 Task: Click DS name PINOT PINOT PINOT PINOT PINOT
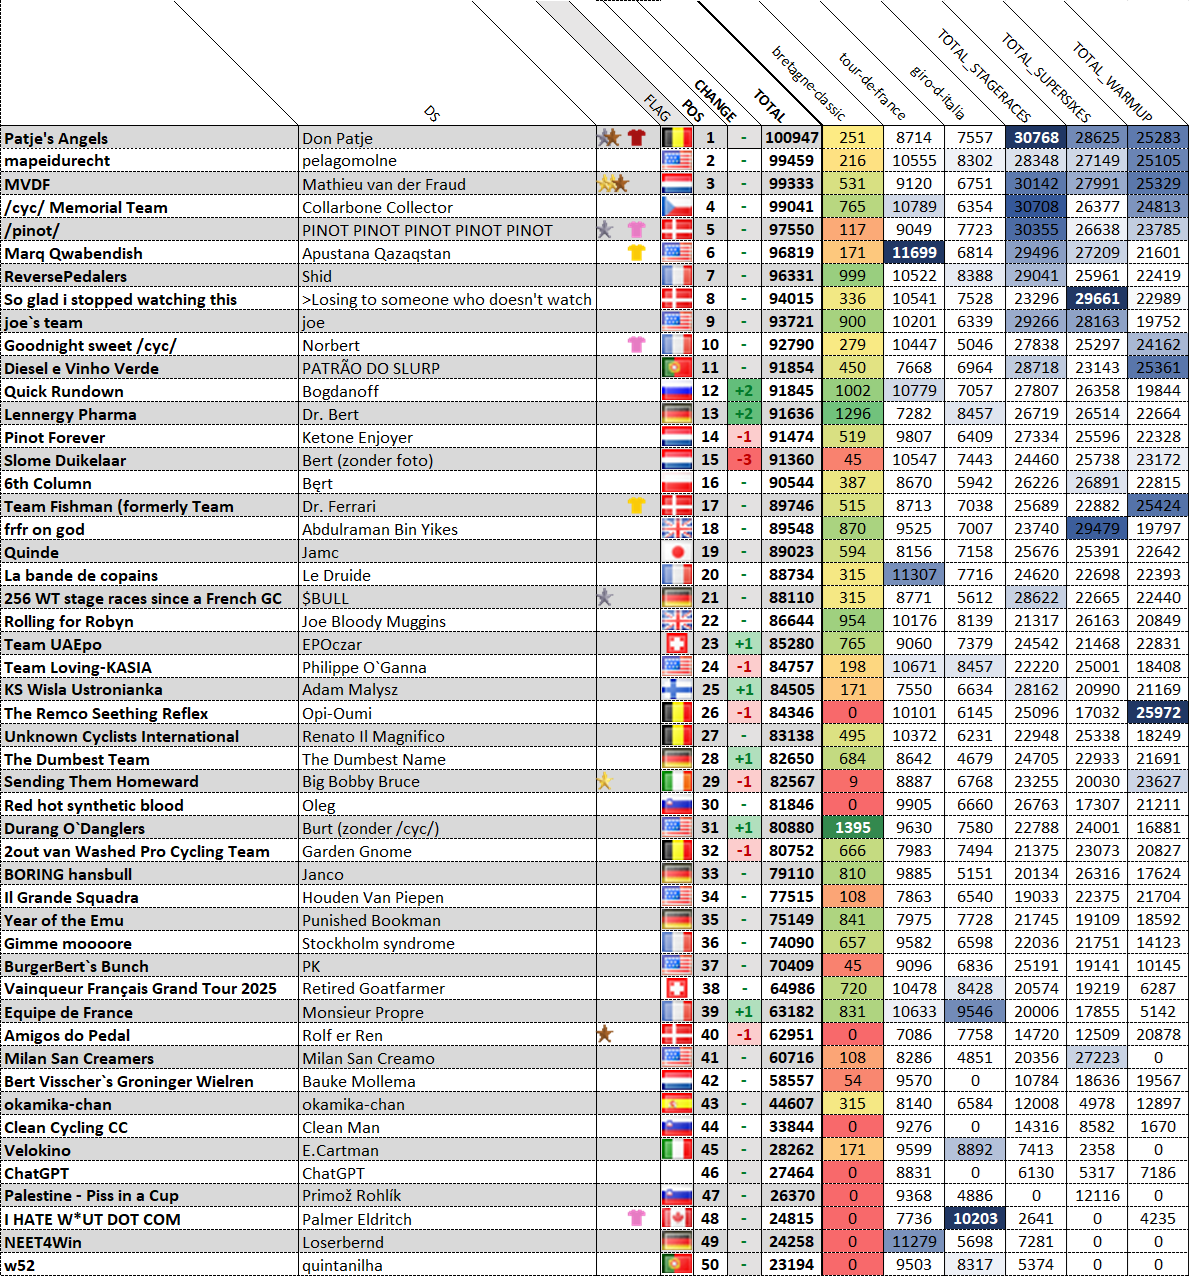tap(427, 230)
